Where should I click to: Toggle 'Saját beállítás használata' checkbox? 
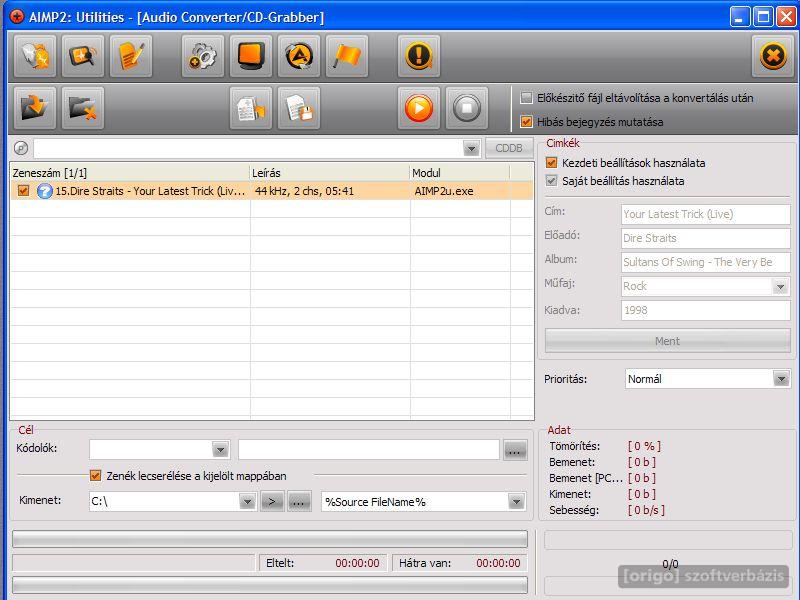click(x=551, y=181)
